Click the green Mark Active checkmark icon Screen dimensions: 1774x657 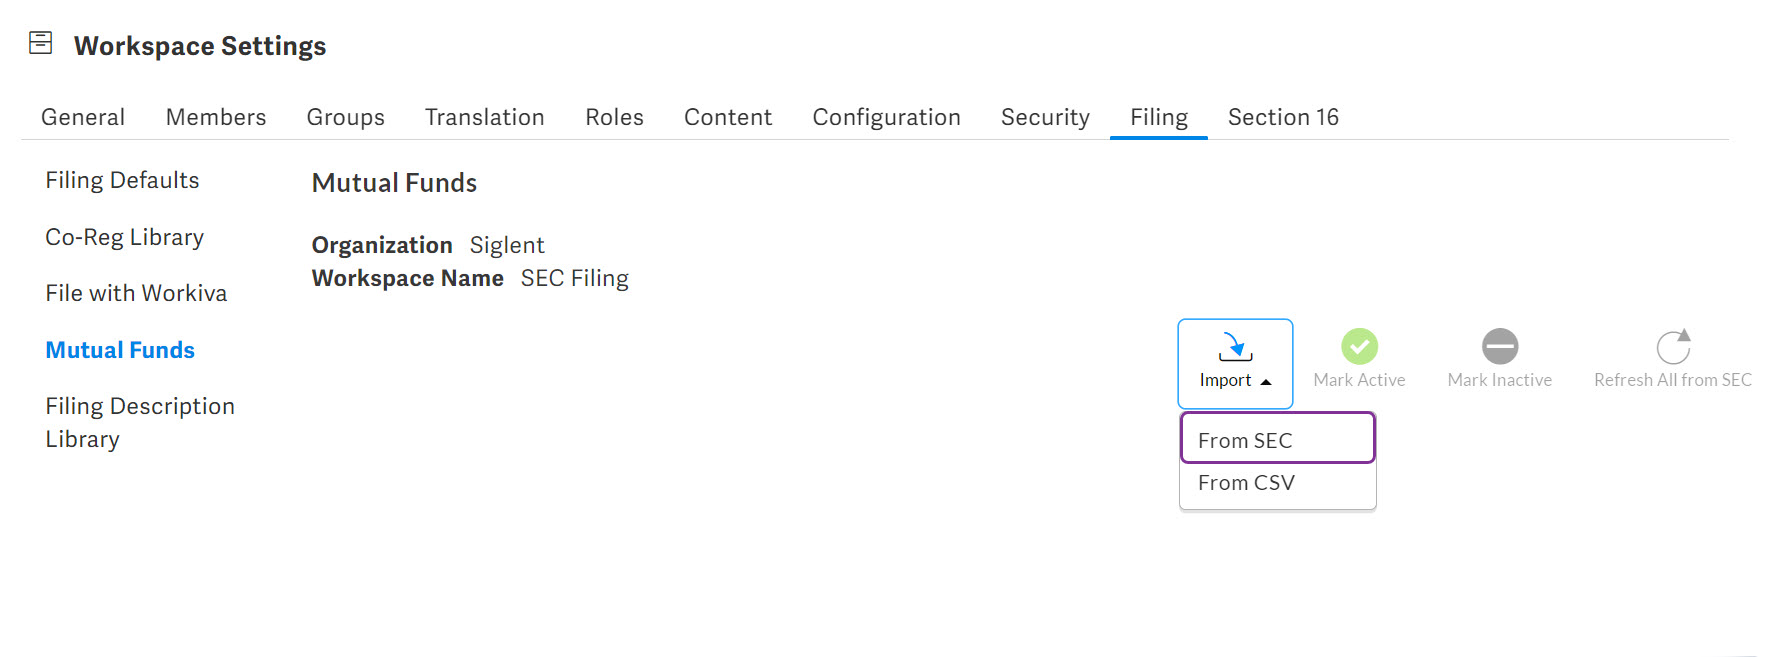[x=1359, y=347]
